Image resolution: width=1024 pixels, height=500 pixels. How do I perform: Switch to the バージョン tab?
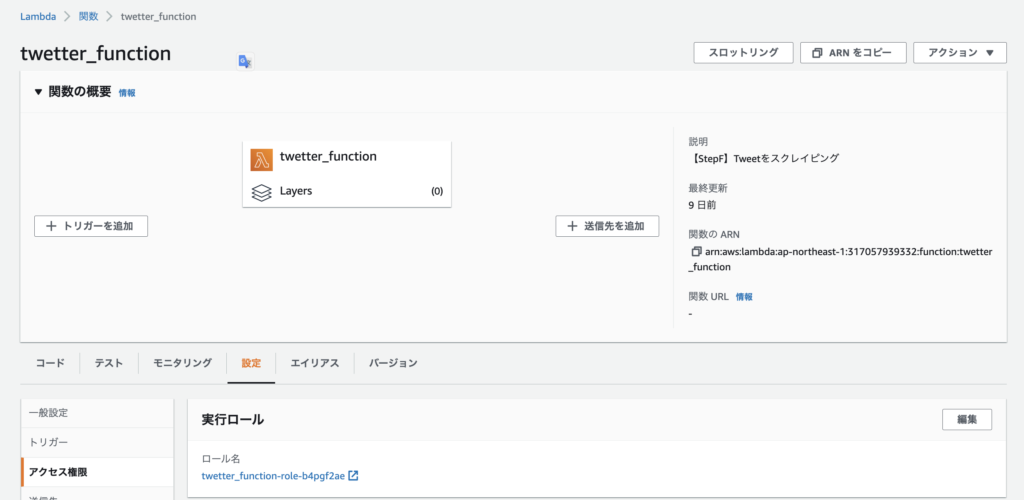(392, 363)
